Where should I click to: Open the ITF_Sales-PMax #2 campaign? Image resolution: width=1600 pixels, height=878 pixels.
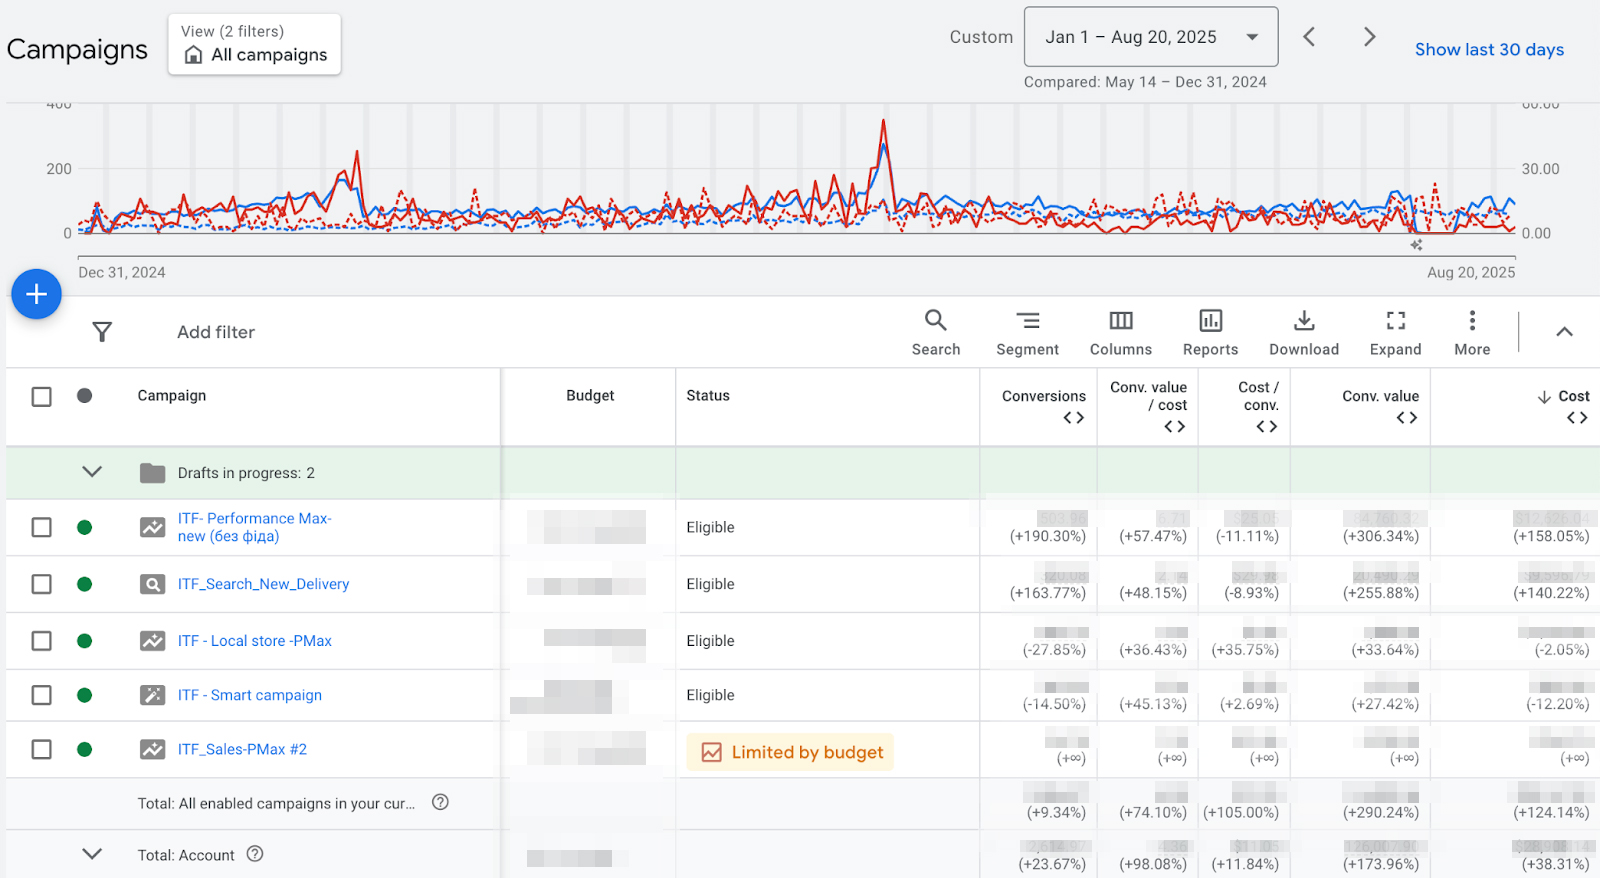tap(242, 749)
